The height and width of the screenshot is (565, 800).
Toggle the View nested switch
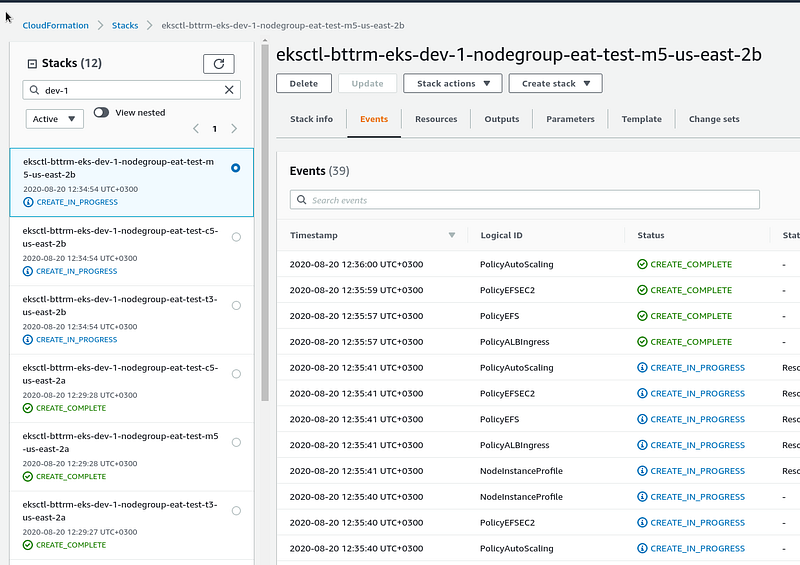[x=101, y=112]
